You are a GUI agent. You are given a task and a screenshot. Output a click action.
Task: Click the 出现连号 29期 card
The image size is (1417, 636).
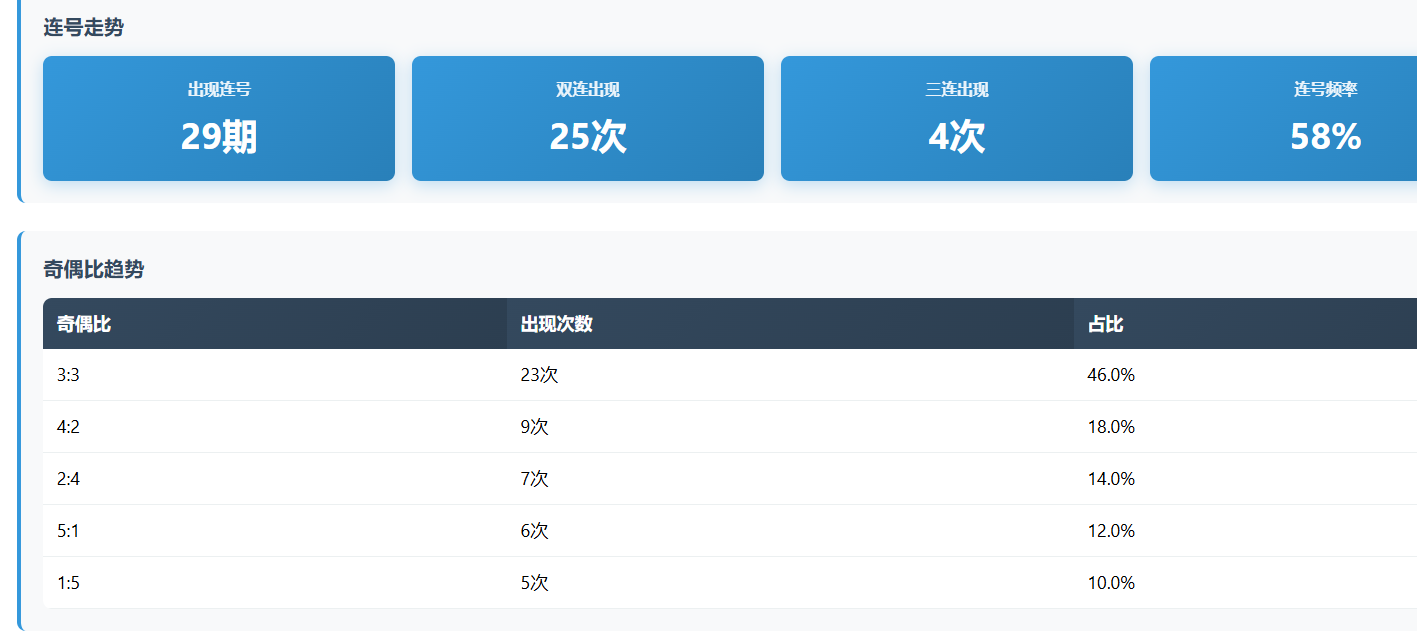pyautogui.click(x=219, y=119)
